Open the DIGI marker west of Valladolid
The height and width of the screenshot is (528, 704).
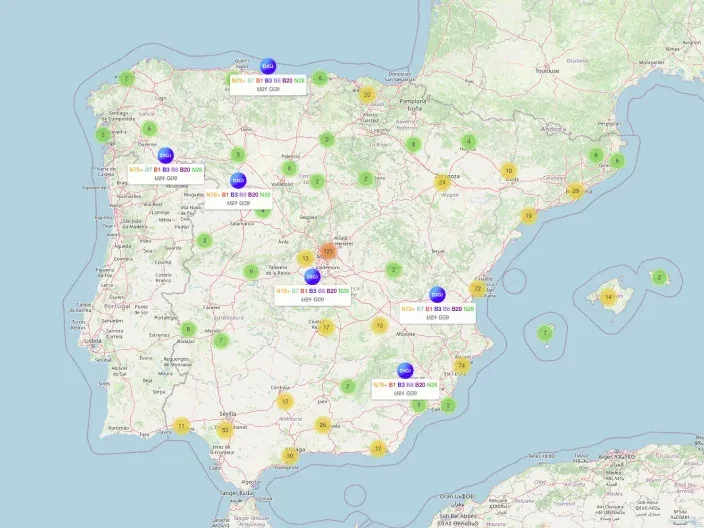click(x=238, y=180)
